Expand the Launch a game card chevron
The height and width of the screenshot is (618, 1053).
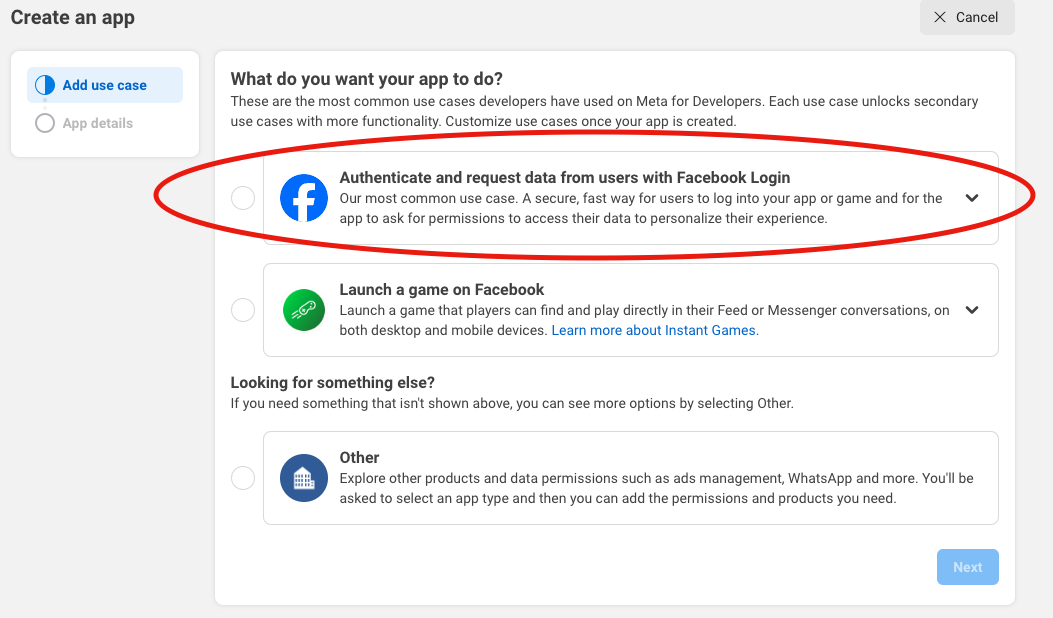pos(971,310)
